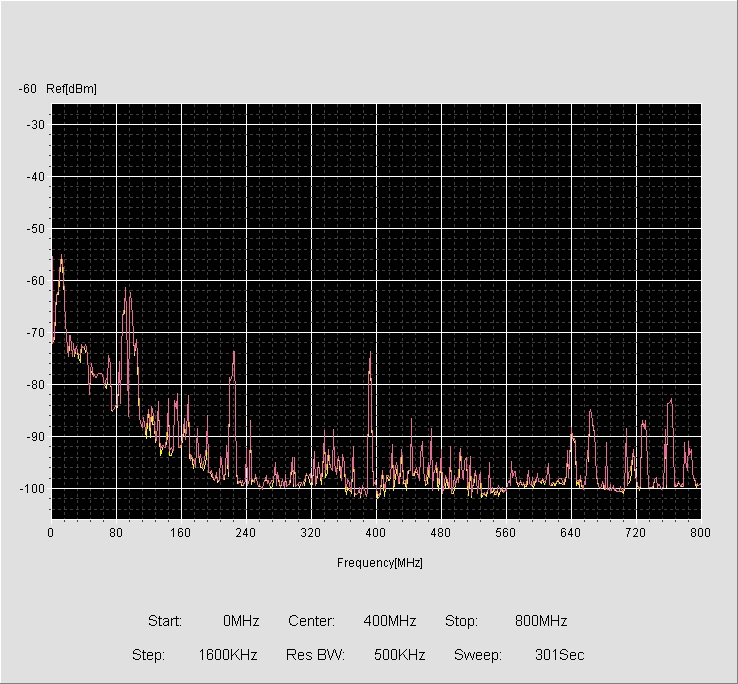738x684 pixels.
Task: Click the 320 frequency axis label
Action: 311,533
